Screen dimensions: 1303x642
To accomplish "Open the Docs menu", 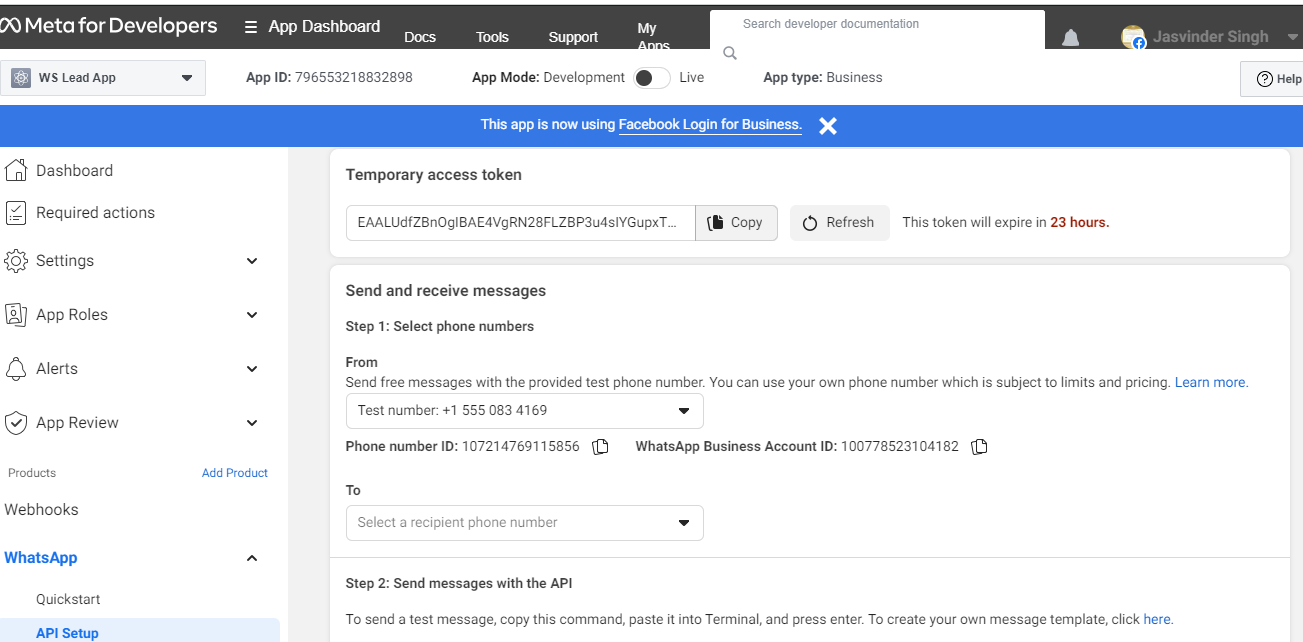I will coord(420,37).
